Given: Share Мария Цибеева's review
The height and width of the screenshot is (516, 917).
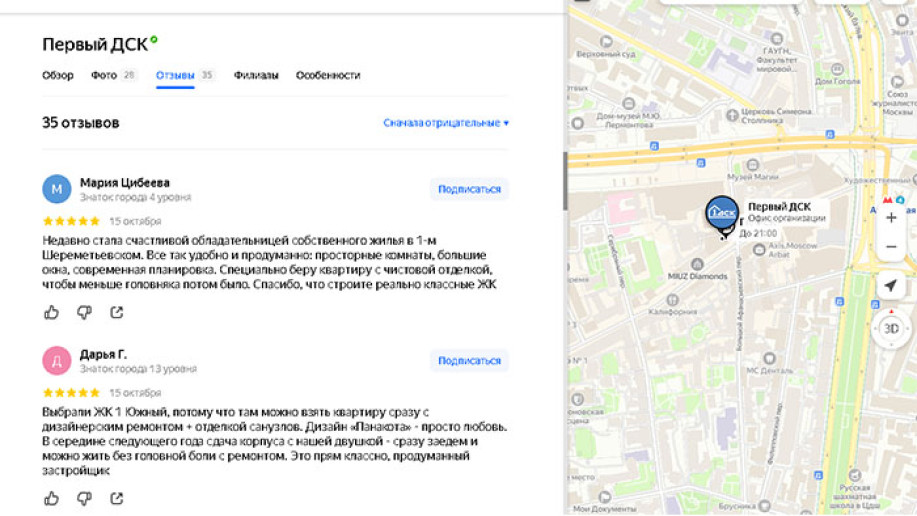Looking at the screenshot, I should coord(117,312).
